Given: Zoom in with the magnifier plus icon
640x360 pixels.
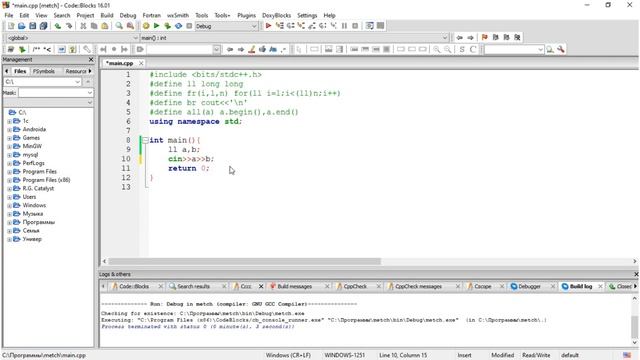Looking at the screenshot, I should pyautogui.click(x=437, y=49).
